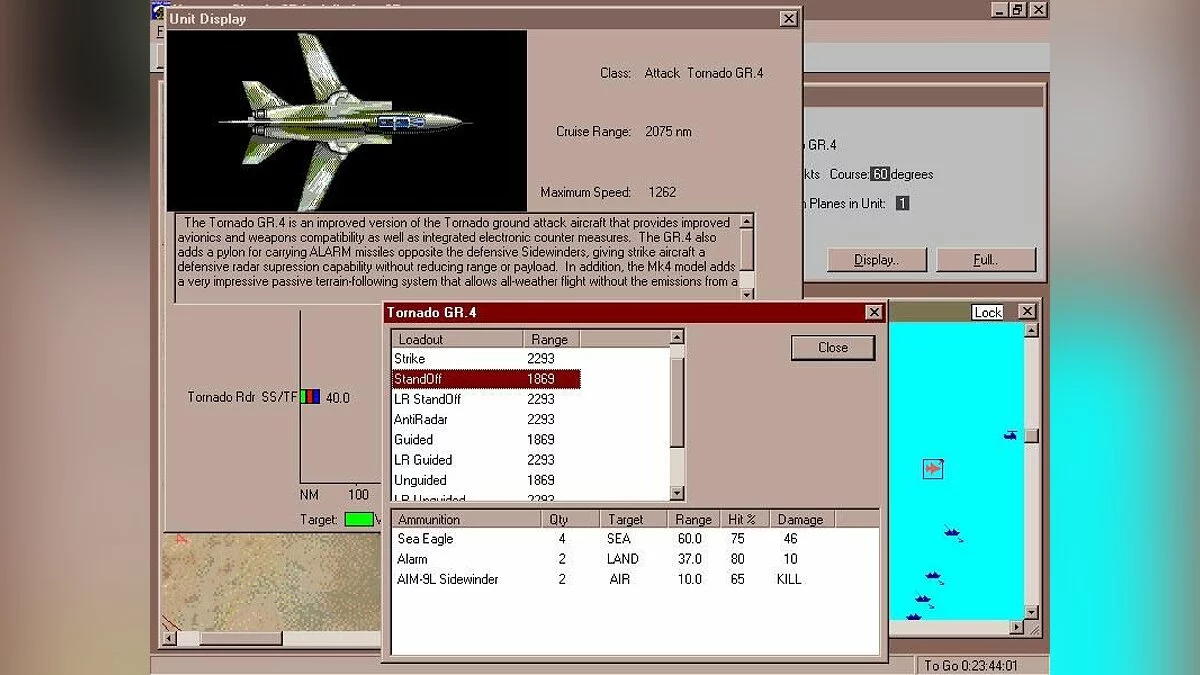This screenshot has height=675, width=1200.
Task: Select the Alarm ammunition row
Action: click(x=635, y=559)
